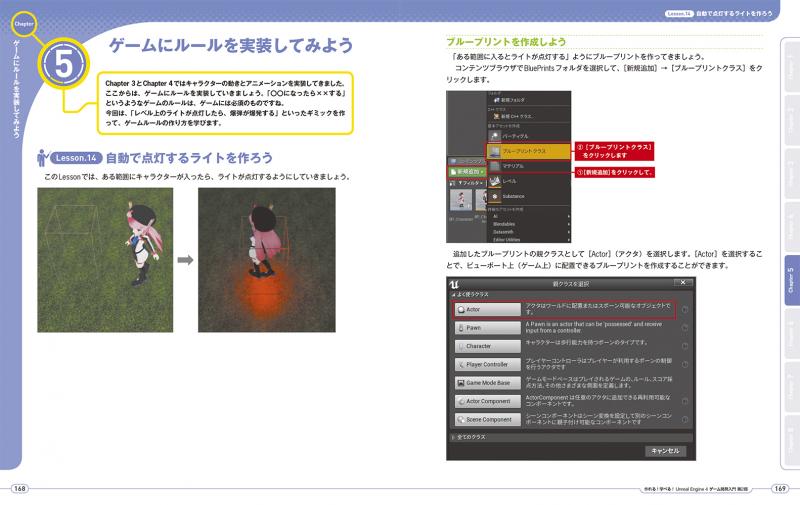Image resolution: width=800 pixels, height=505 pixels.
Task: Click the character-outside-the-box game screenshot
Action: pyautogui.click(x=105, y=260)
